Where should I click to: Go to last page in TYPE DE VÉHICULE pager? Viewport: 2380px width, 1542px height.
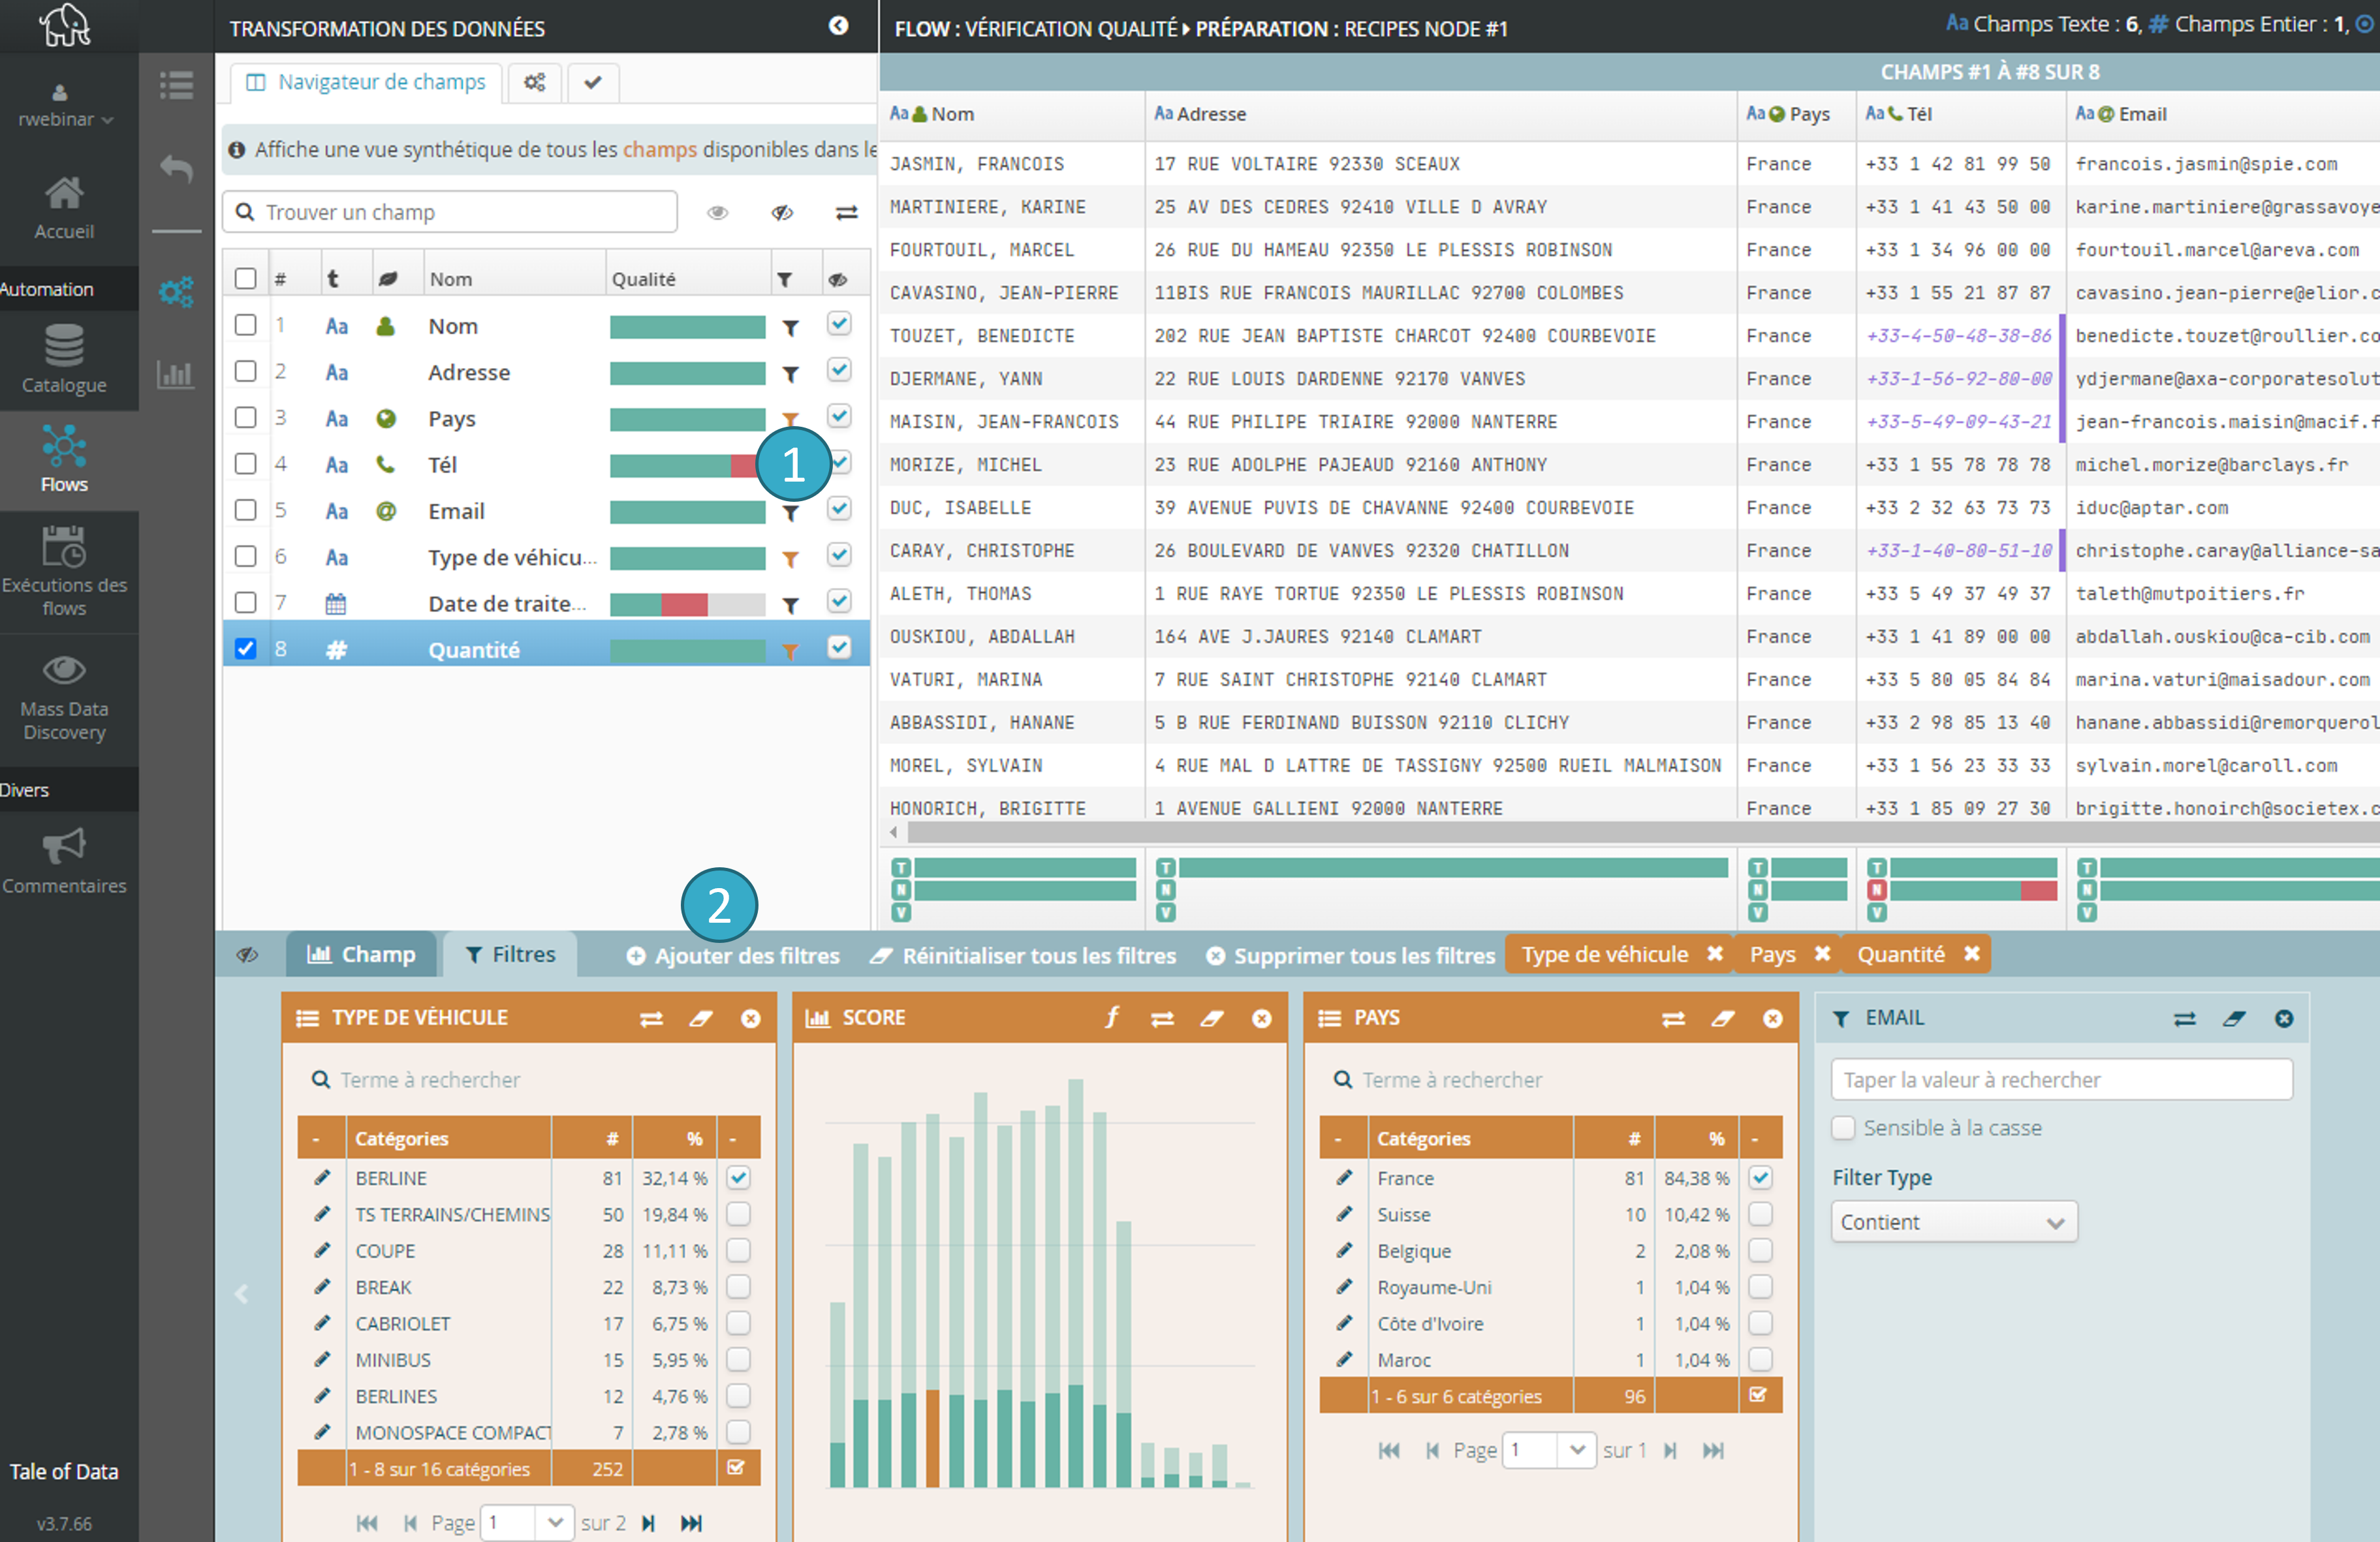(691, 1522)
